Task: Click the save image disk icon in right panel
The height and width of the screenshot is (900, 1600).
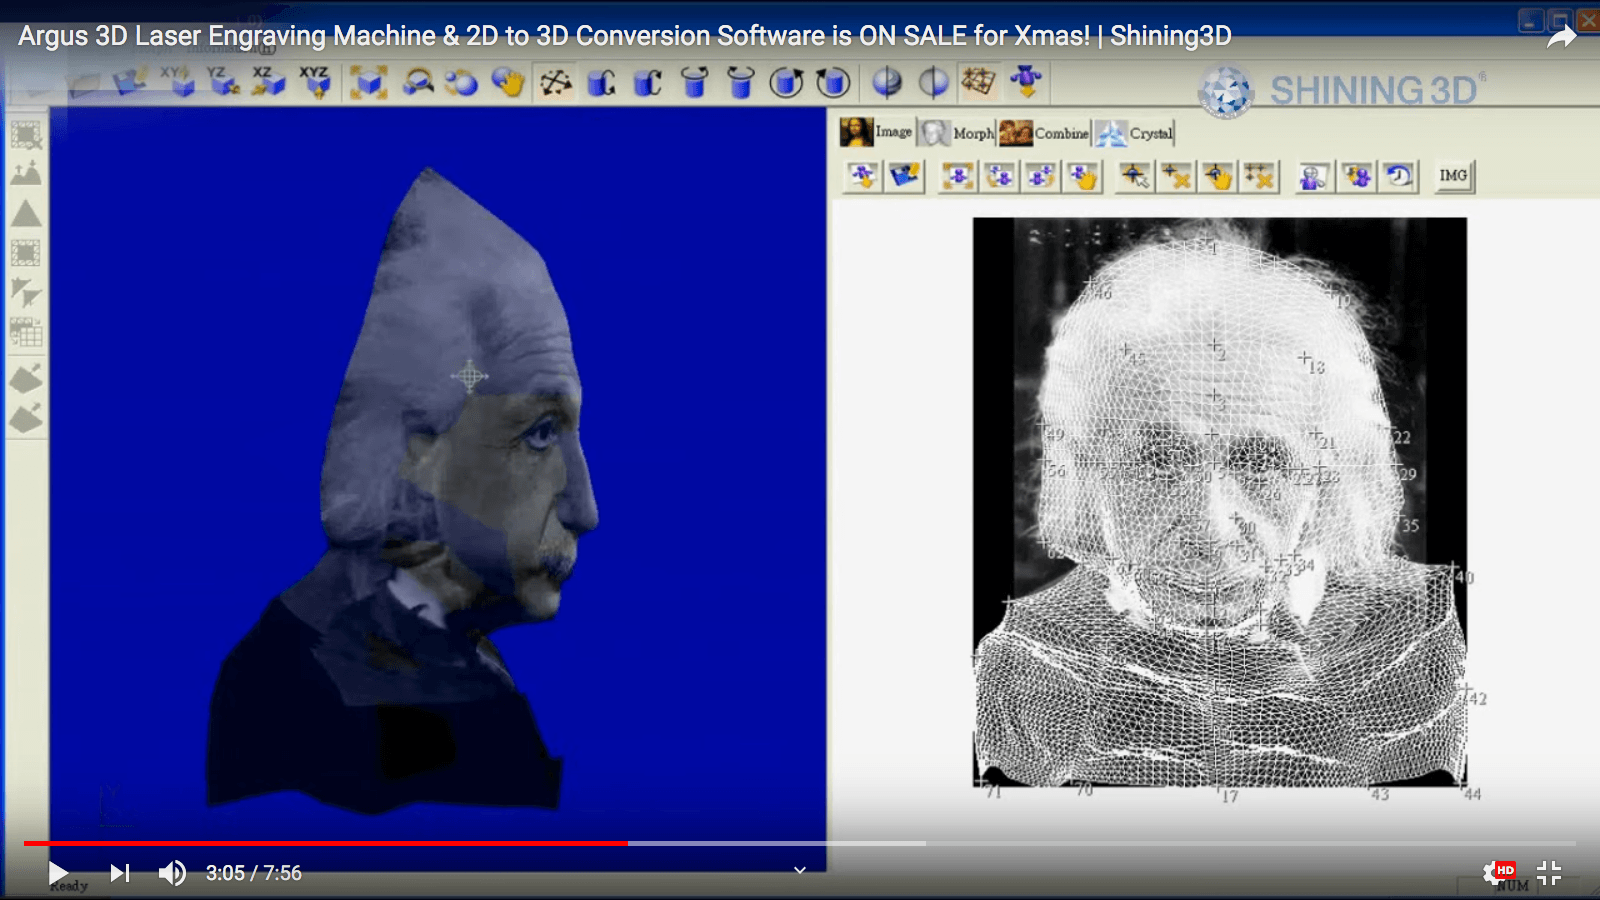Action: (x=905, y=176)
